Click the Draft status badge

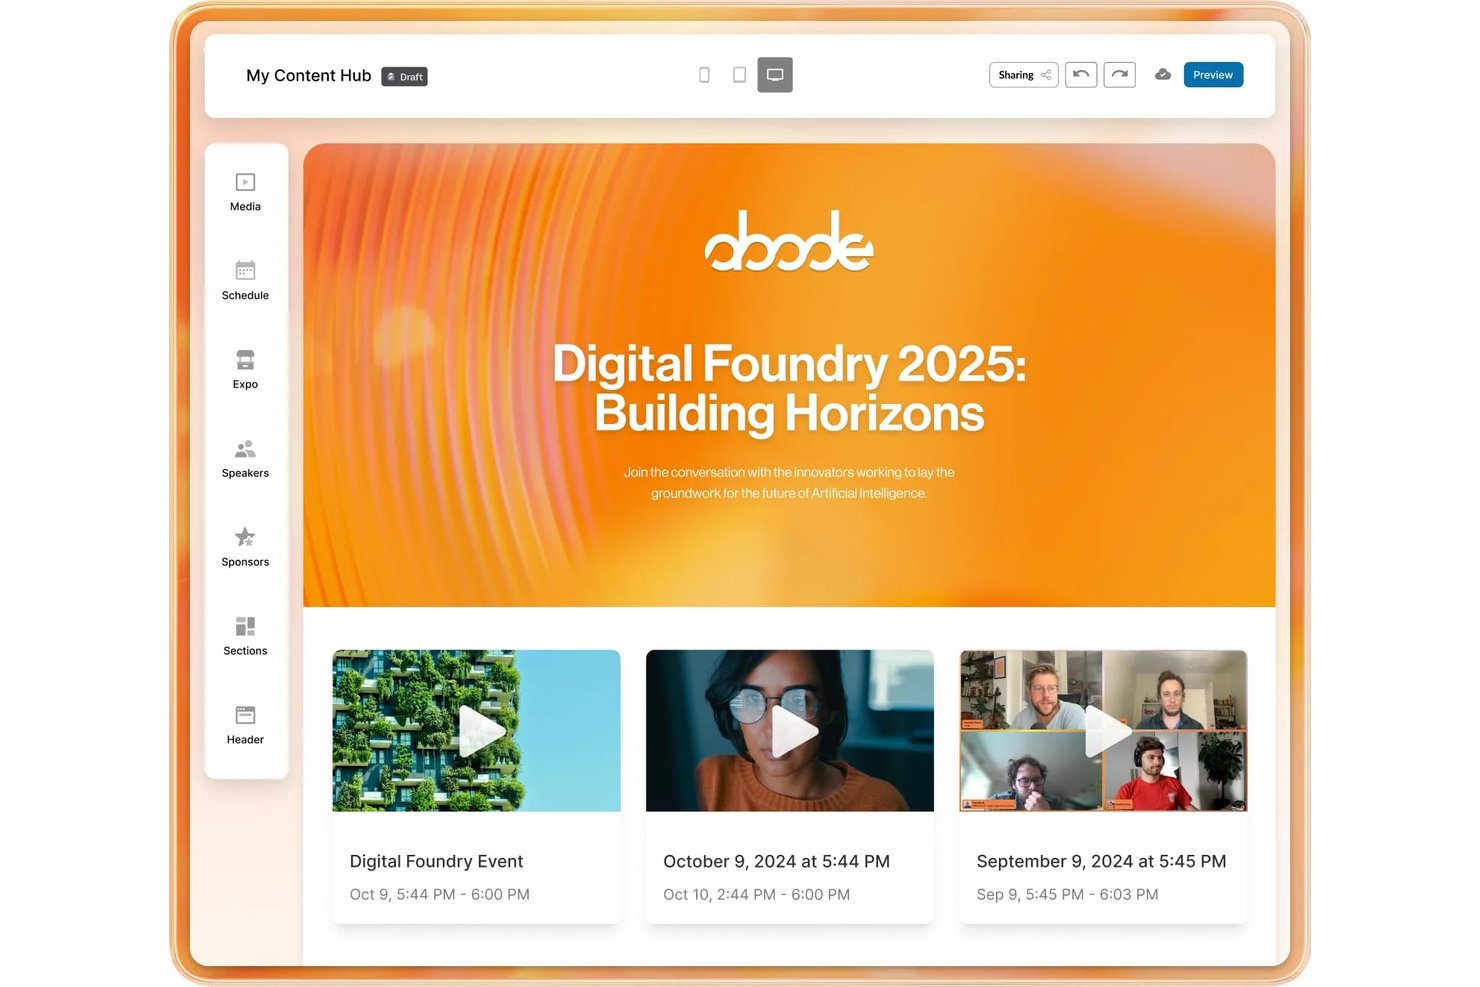click(x=404, y=77)
